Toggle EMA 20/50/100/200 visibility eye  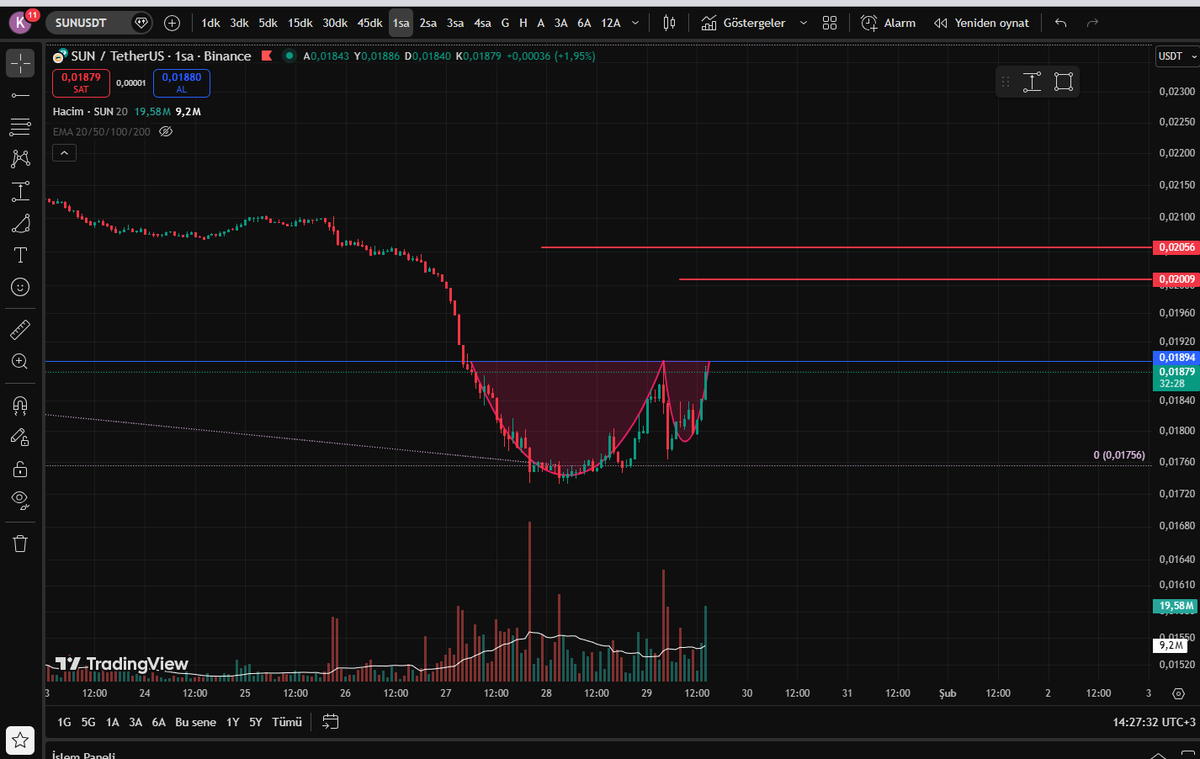pos(166,131)
